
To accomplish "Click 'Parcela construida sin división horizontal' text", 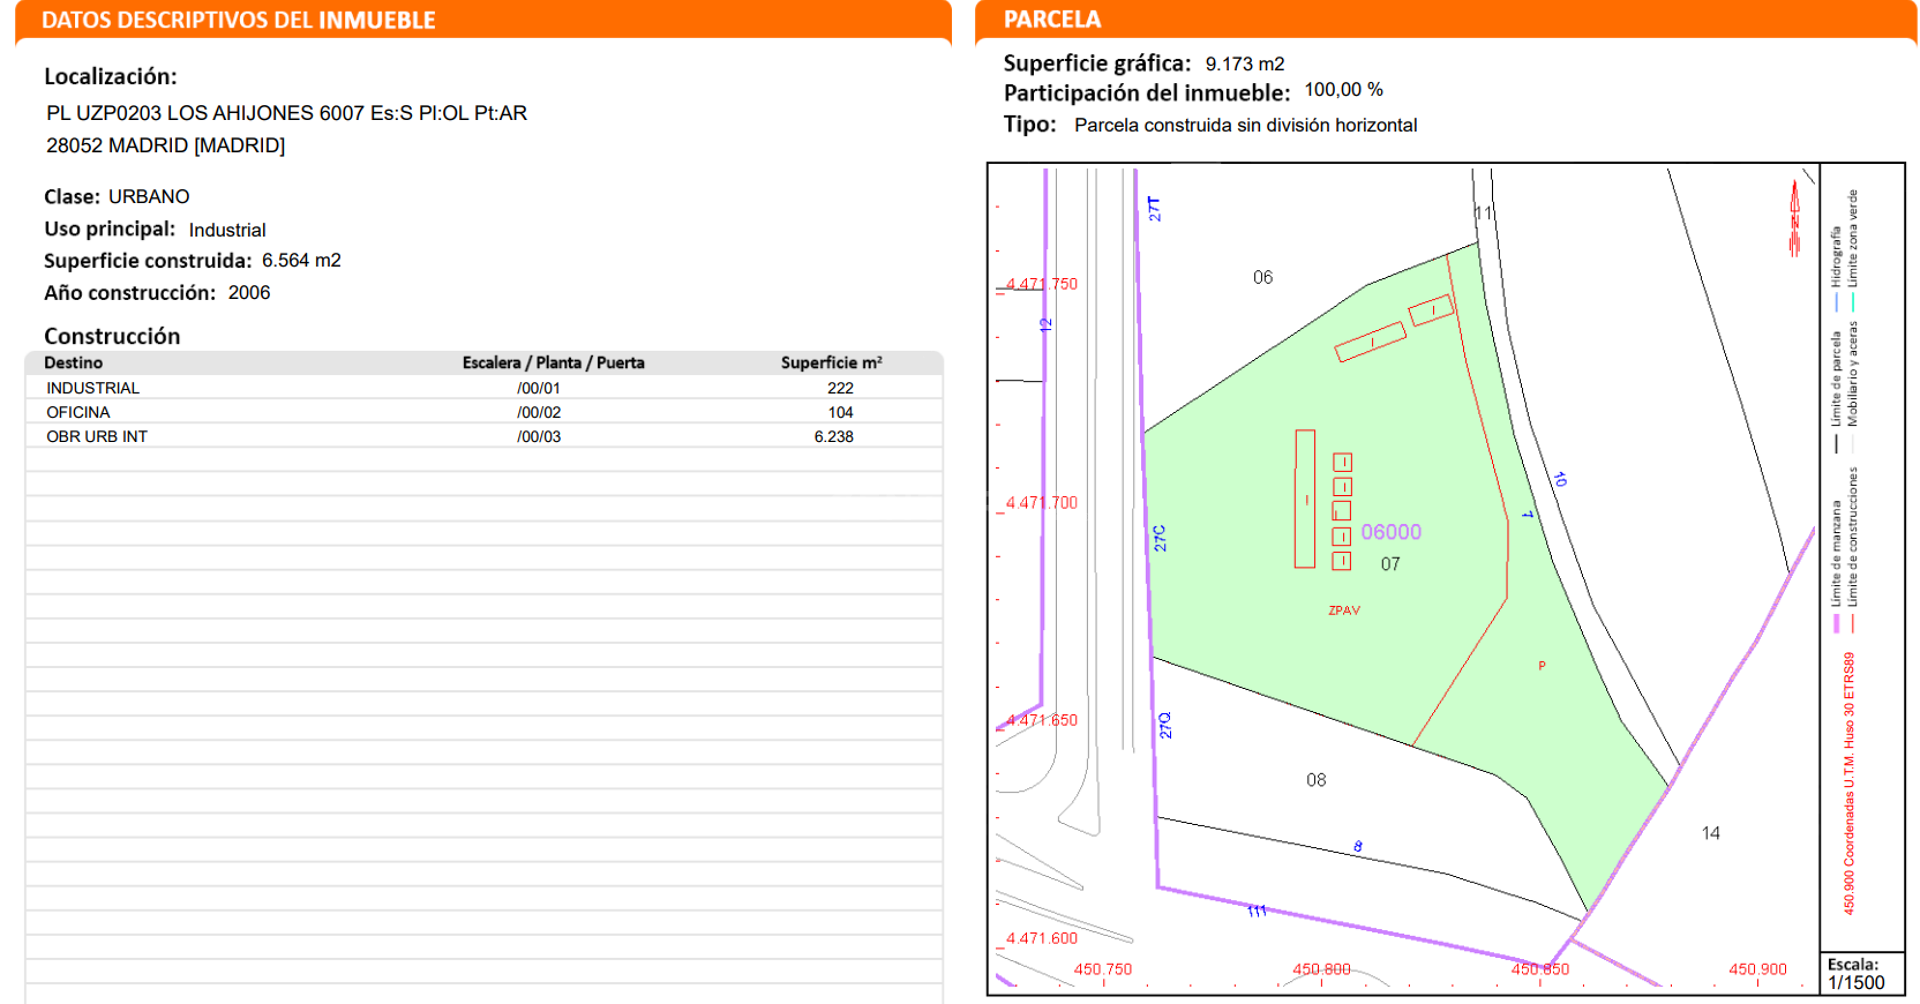I will pos(1246,125).
